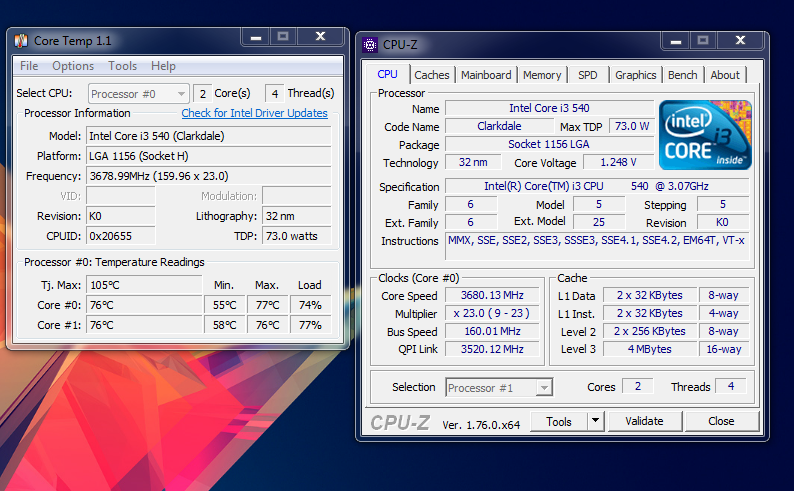Image resolution: width=794 pixels, height=491 pixels.
Task: Click the Core Speed value '3680.13 MHz'
Action: point(492,295)
